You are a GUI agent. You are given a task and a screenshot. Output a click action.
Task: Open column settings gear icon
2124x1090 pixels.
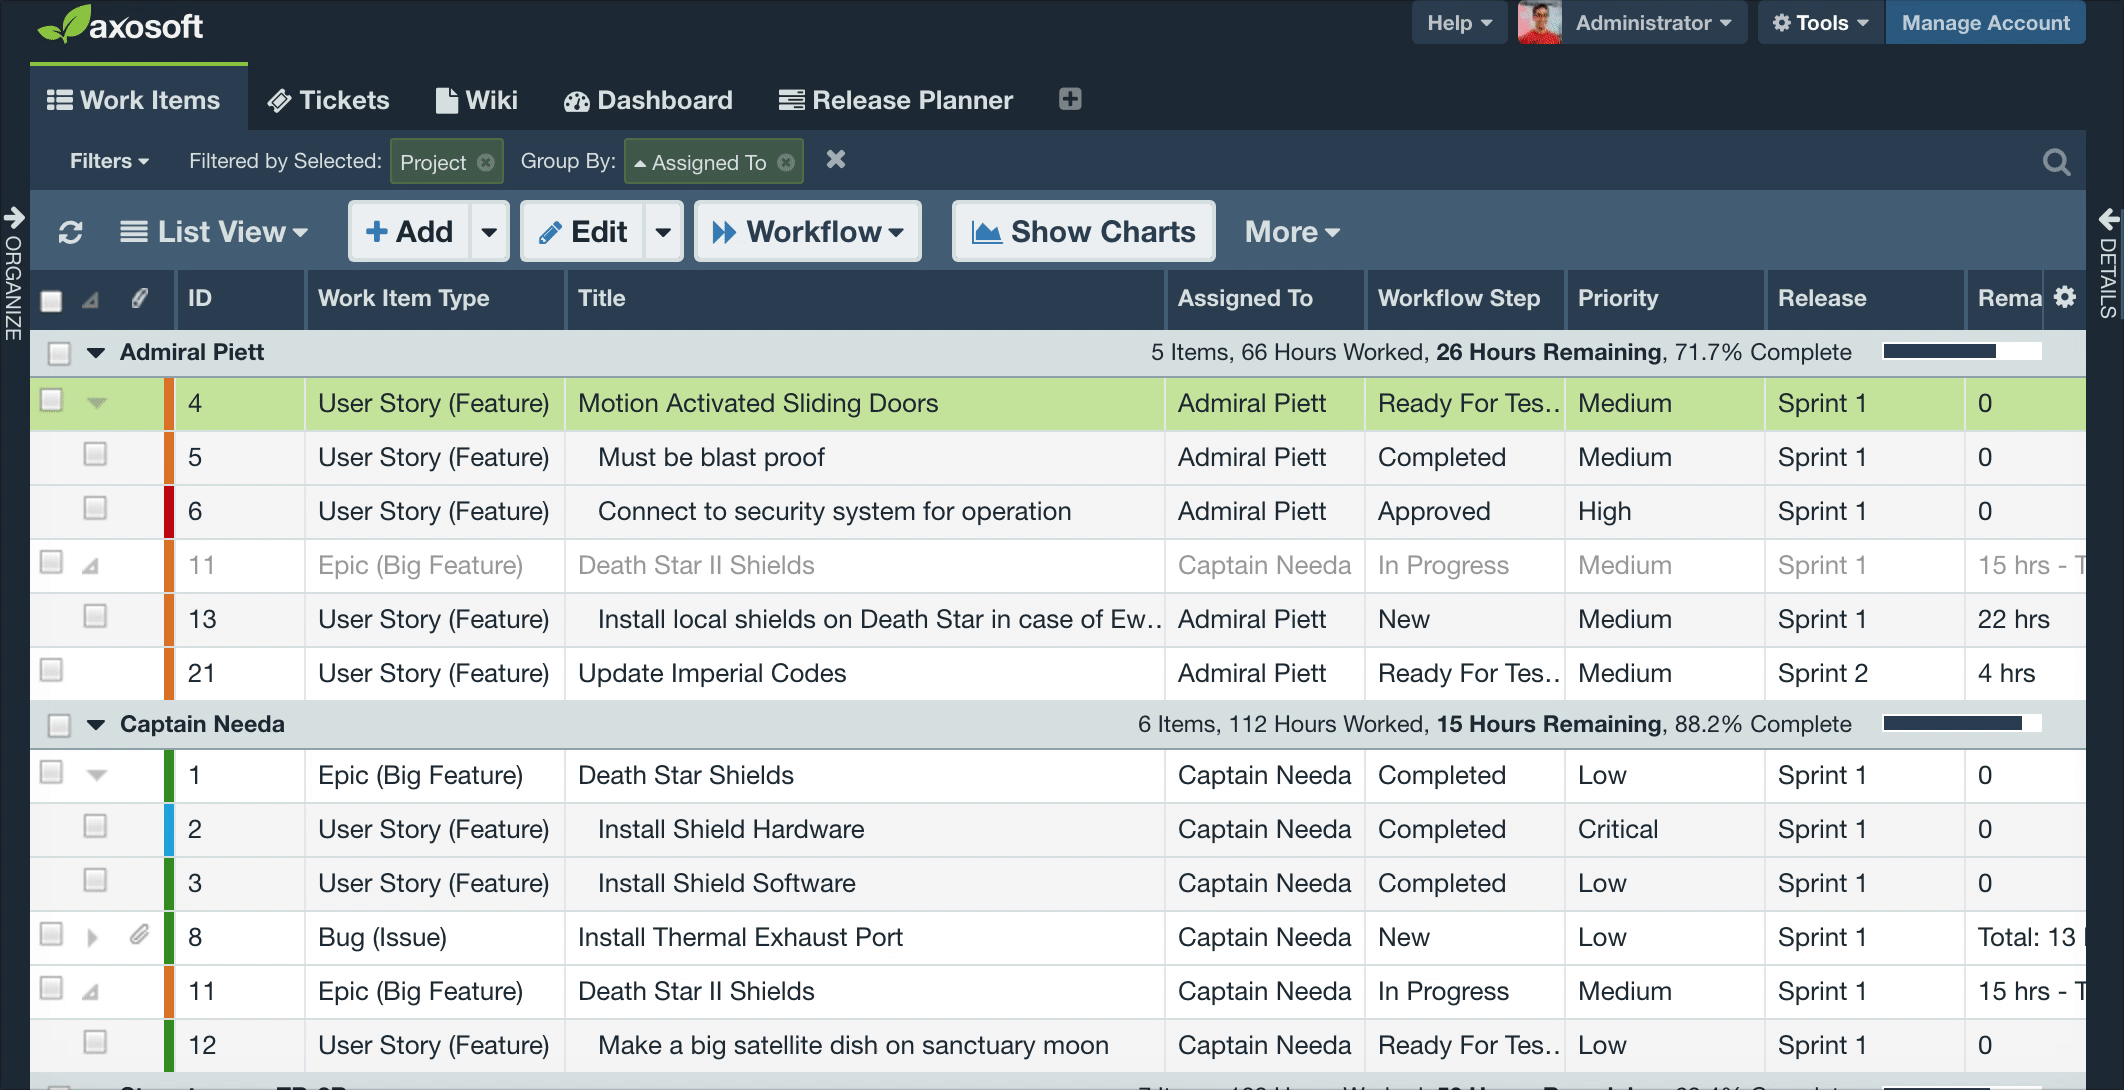click(2065, 297)
